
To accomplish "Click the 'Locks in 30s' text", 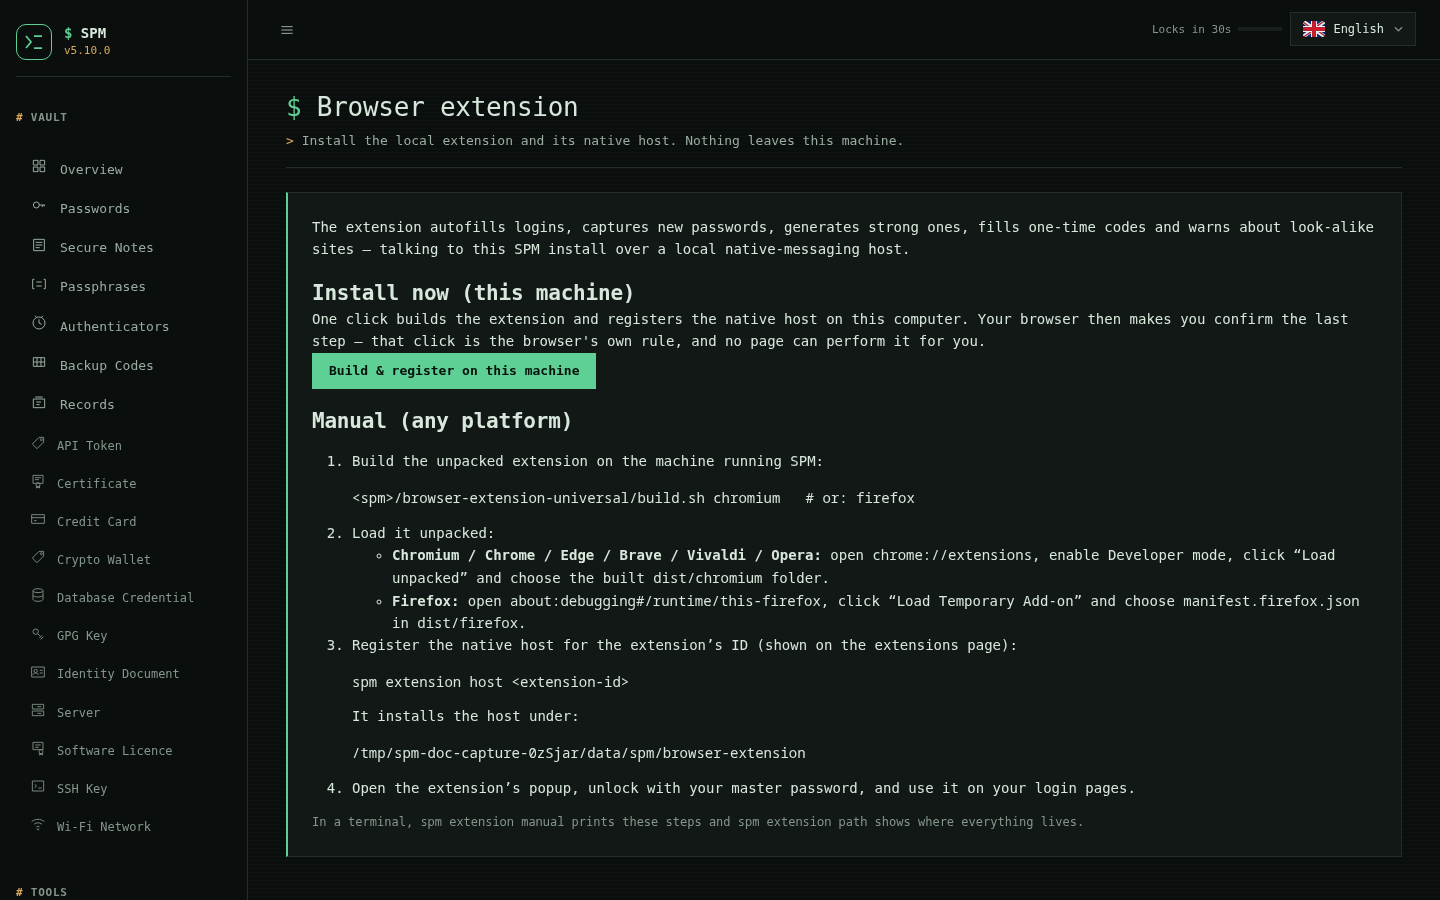I will point(1191,30).
